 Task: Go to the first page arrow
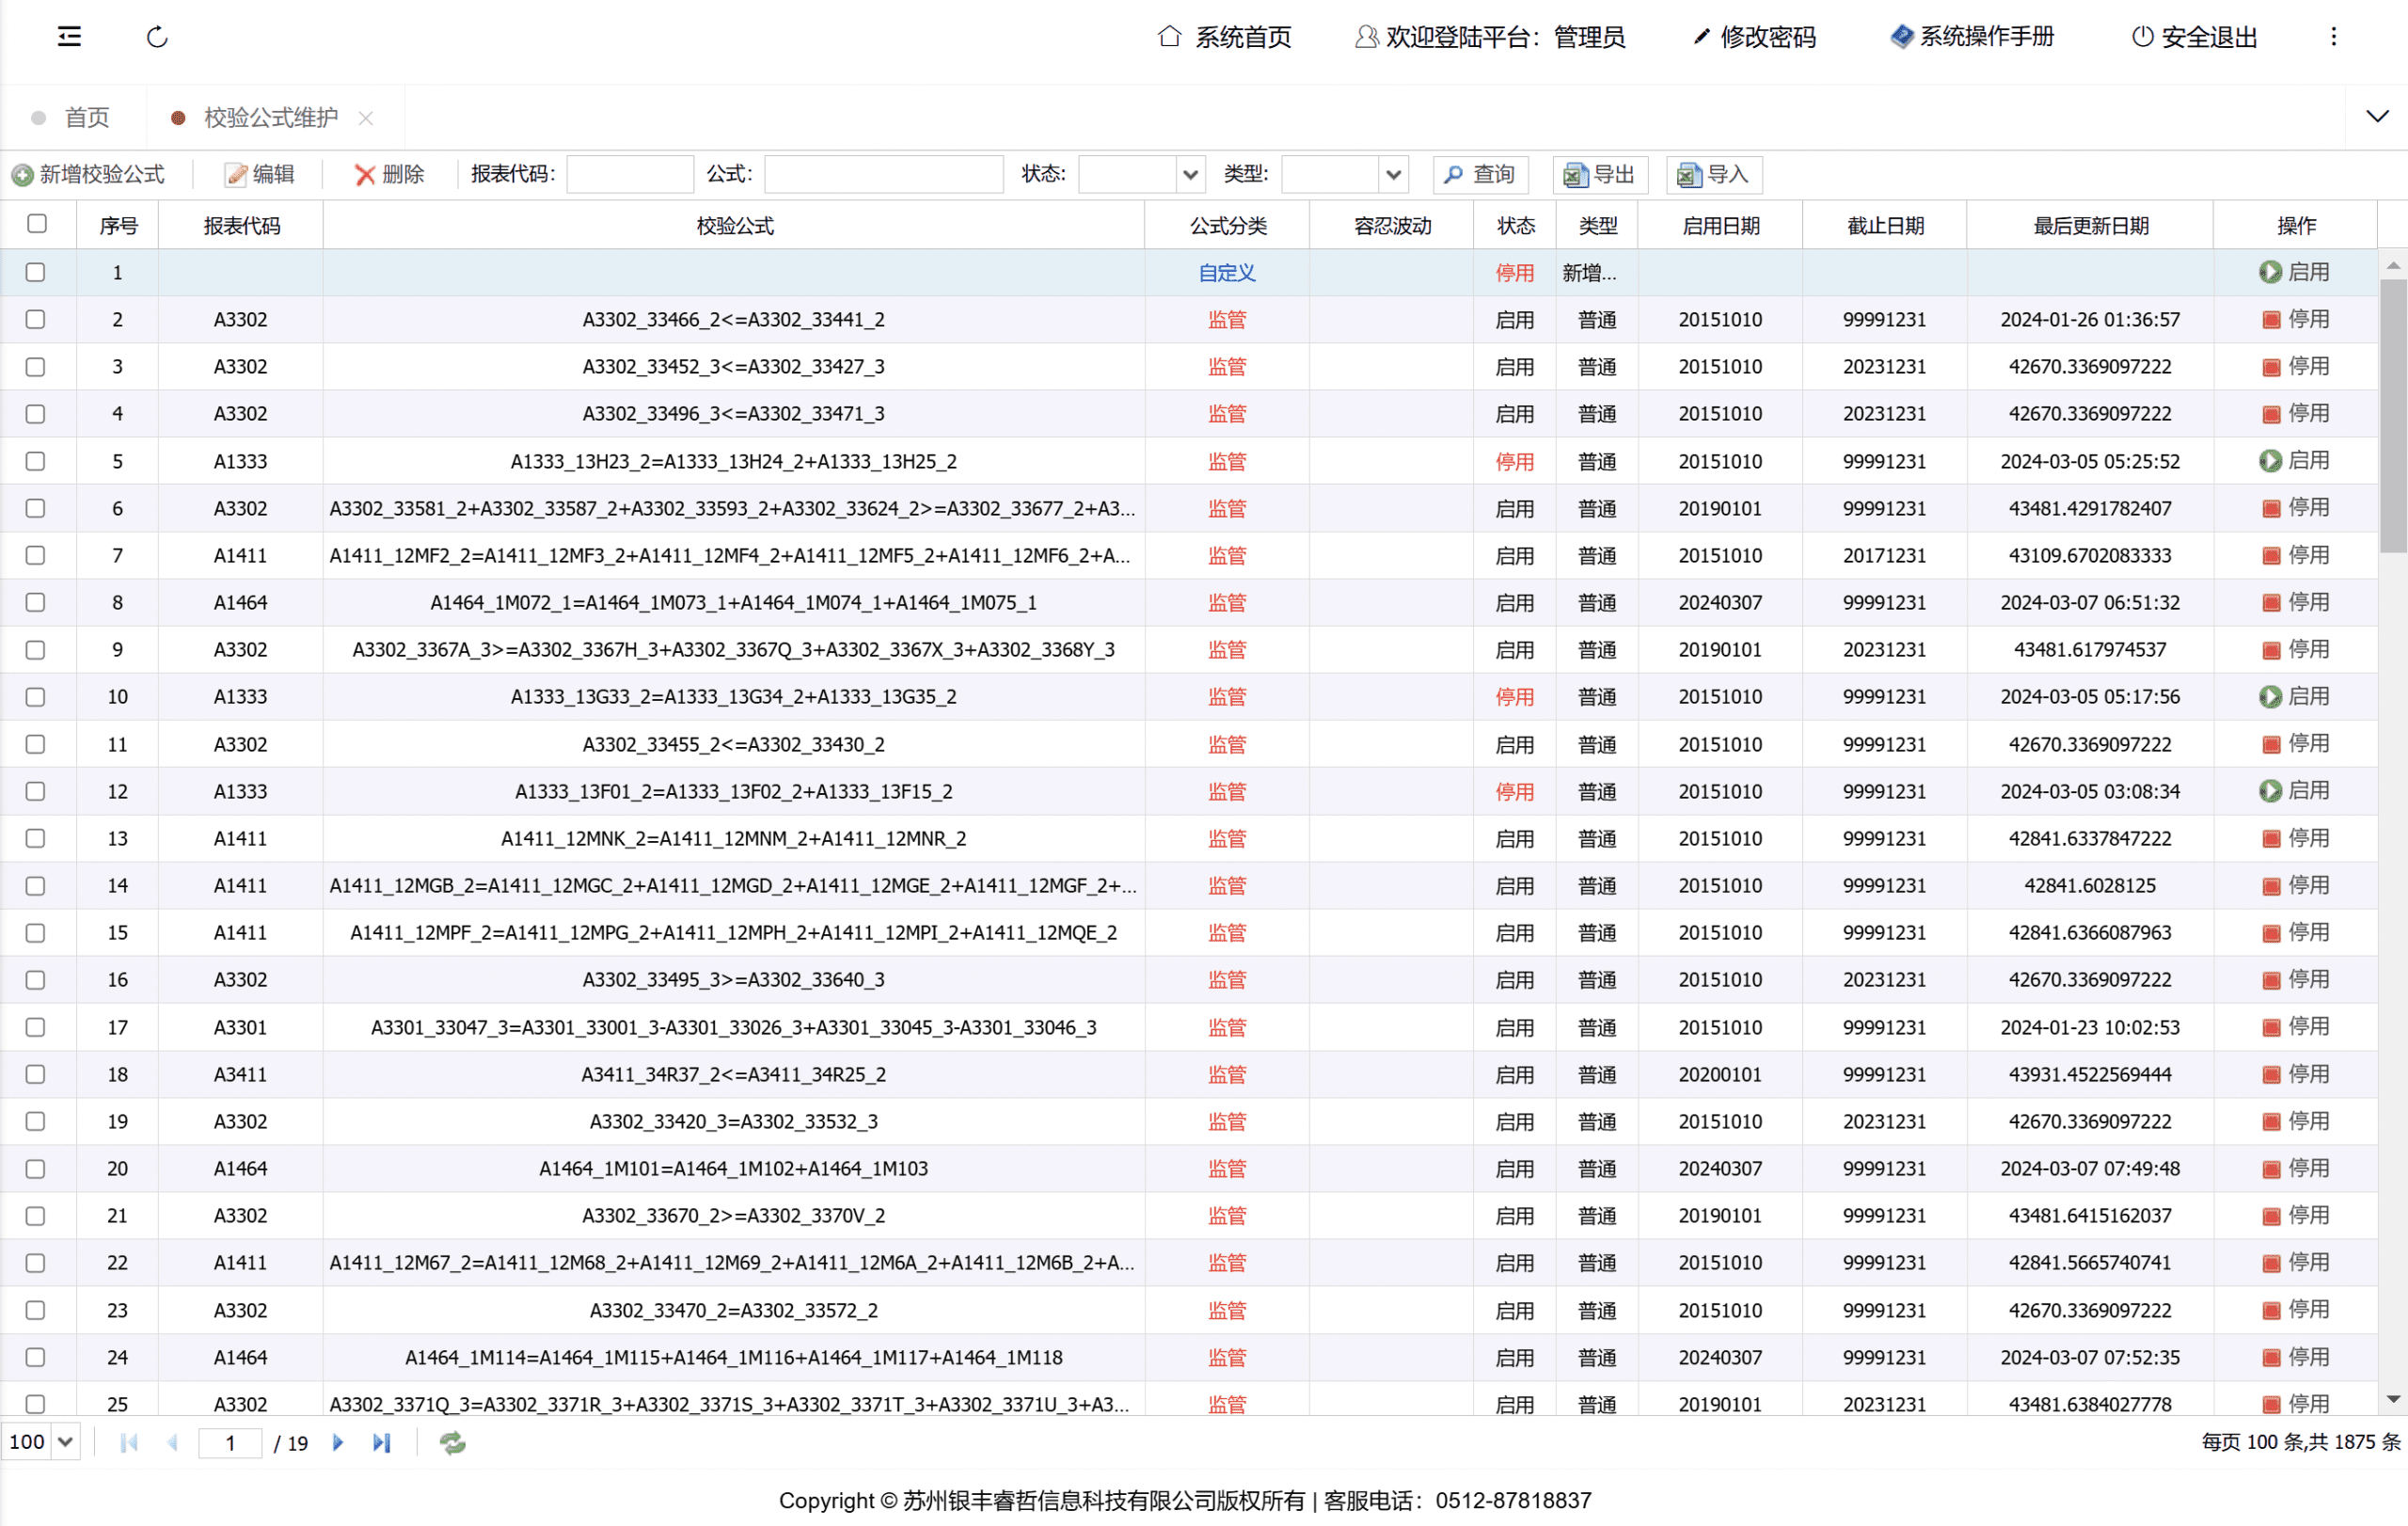129,1443
